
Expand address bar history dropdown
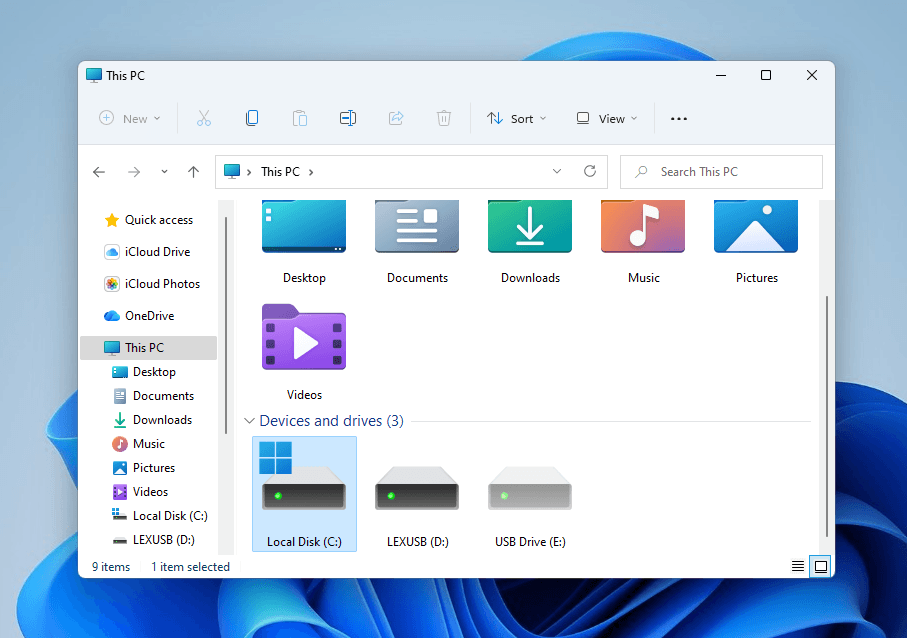coord(556,171)
